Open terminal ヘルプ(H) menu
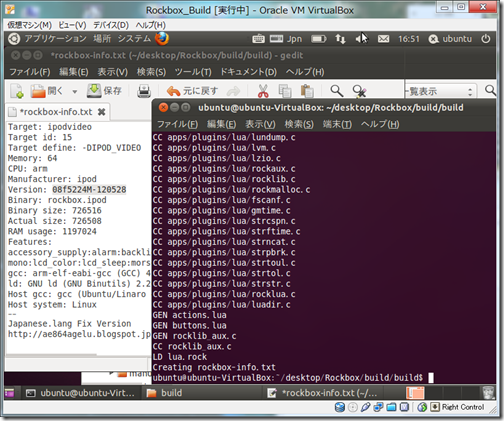The width and height of the screenshot is (504, 421). (380, 124)
